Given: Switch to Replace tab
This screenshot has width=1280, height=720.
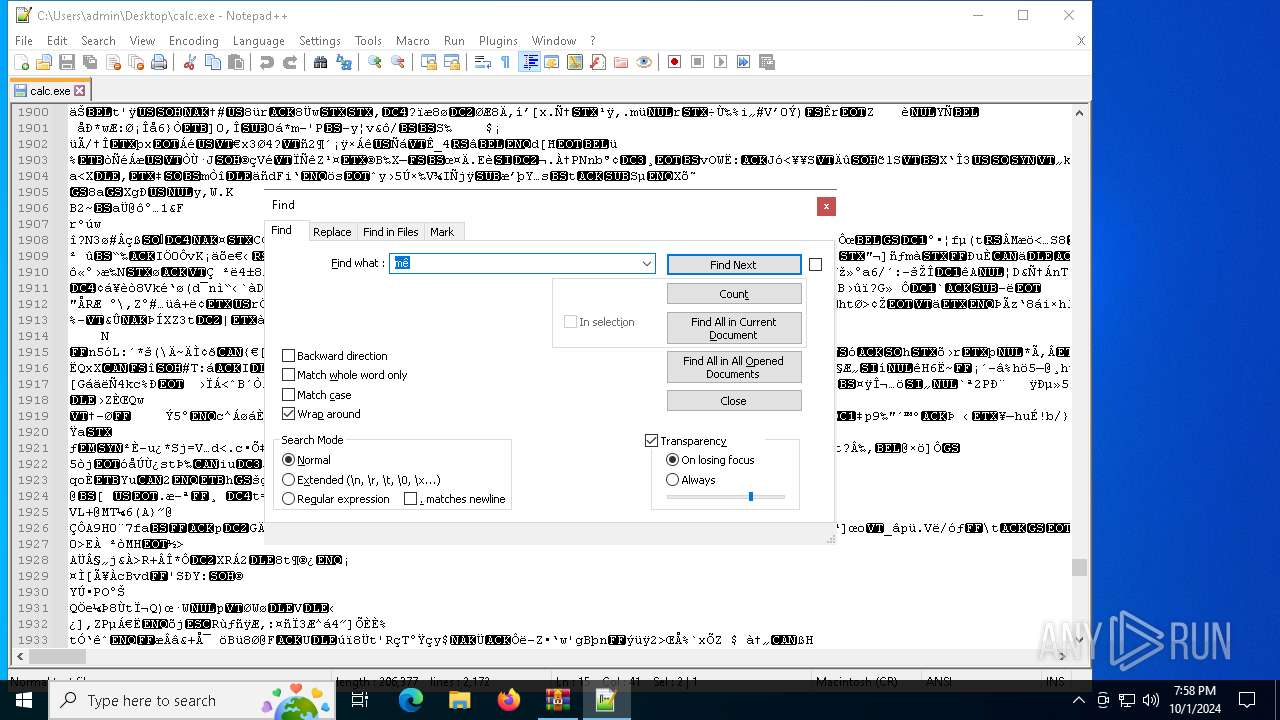Looking at the screenshot, I should [332, 232].
